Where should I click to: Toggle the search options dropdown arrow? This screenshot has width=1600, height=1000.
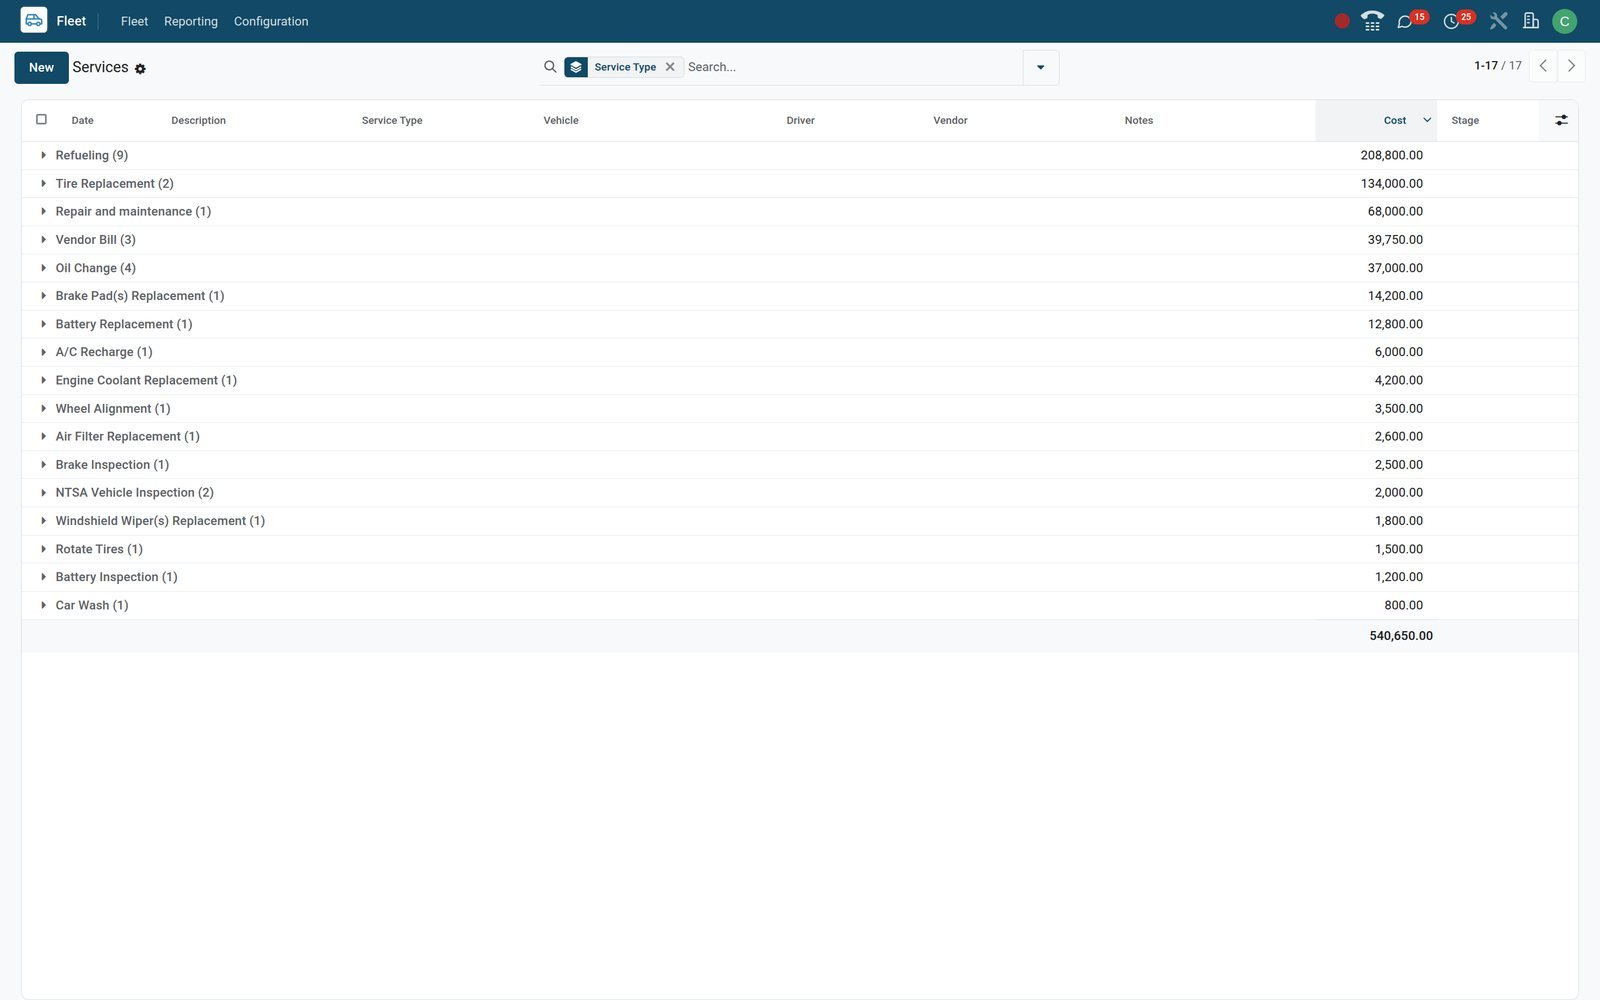1040,67
